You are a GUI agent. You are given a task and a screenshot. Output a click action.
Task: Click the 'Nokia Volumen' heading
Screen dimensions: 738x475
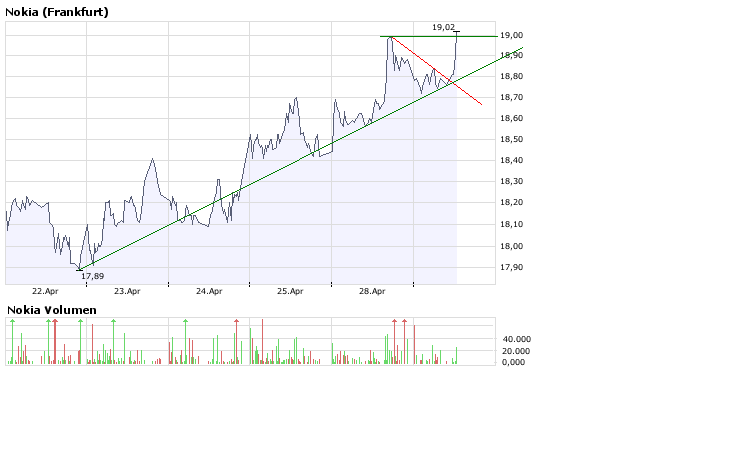(x=52, y=310)
